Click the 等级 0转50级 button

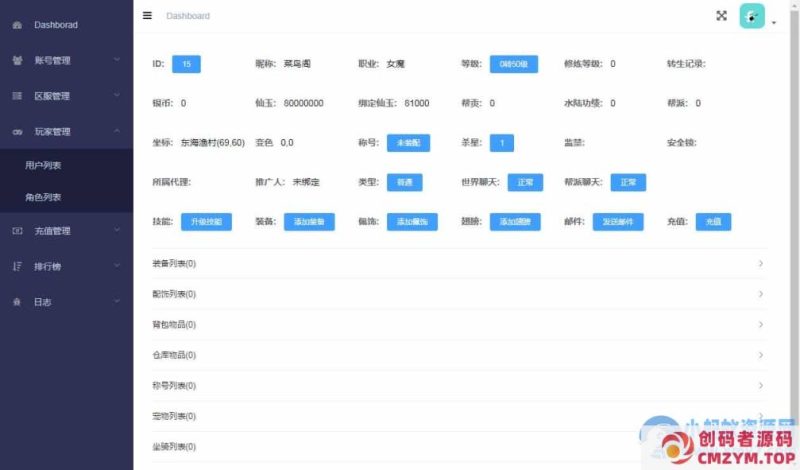514,64
